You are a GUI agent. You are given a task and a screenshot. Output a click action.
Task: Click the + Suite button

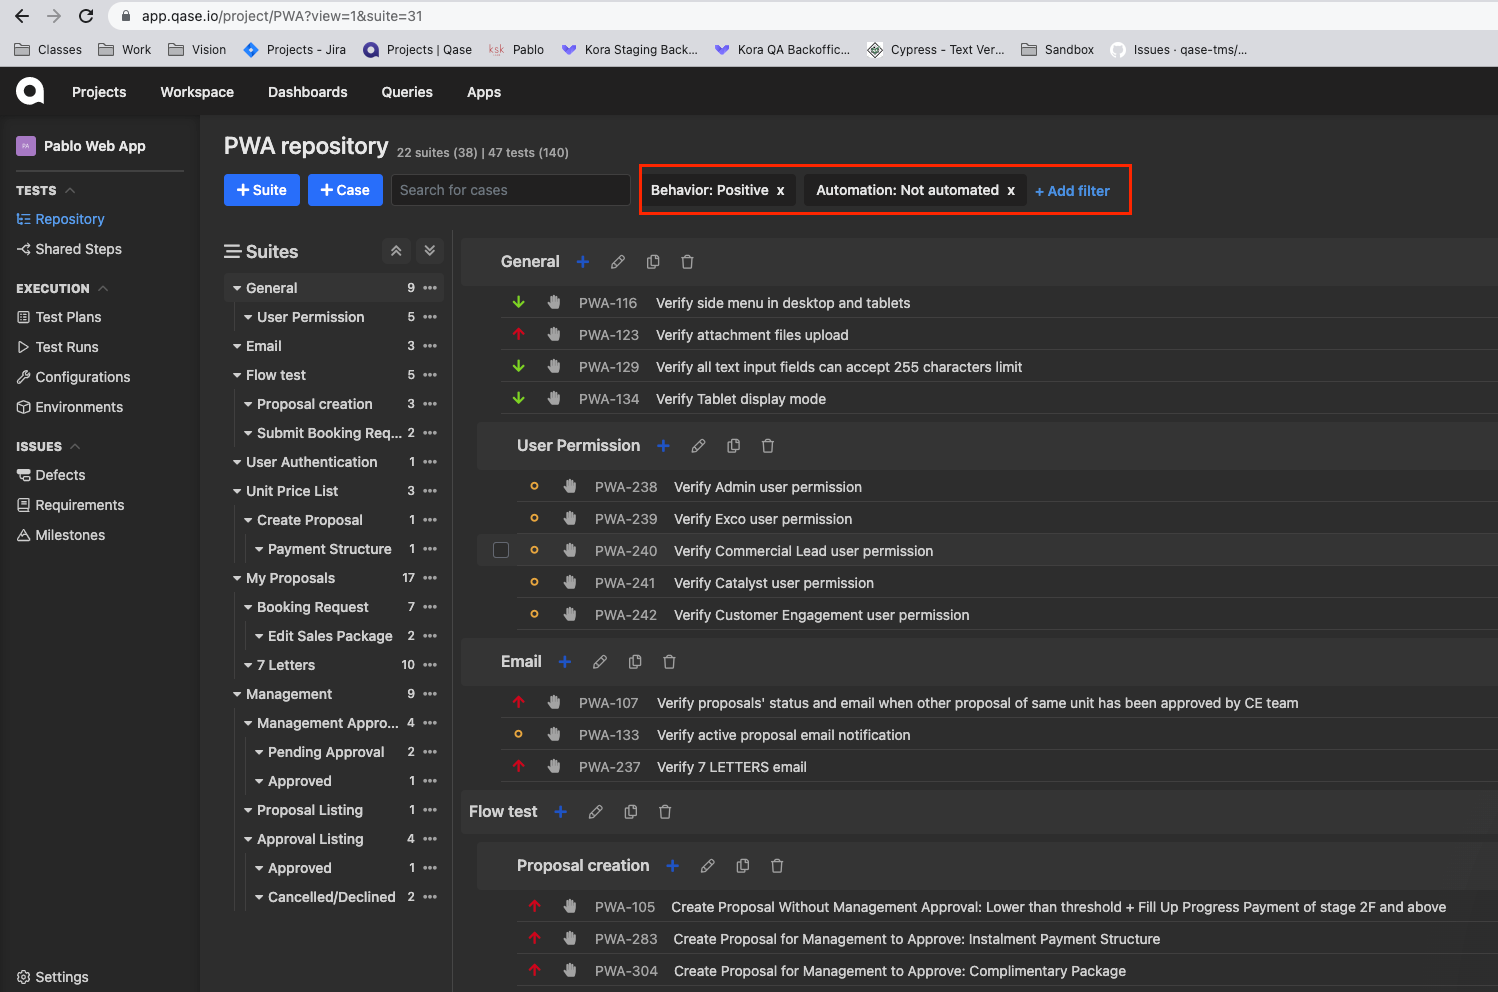262,190
